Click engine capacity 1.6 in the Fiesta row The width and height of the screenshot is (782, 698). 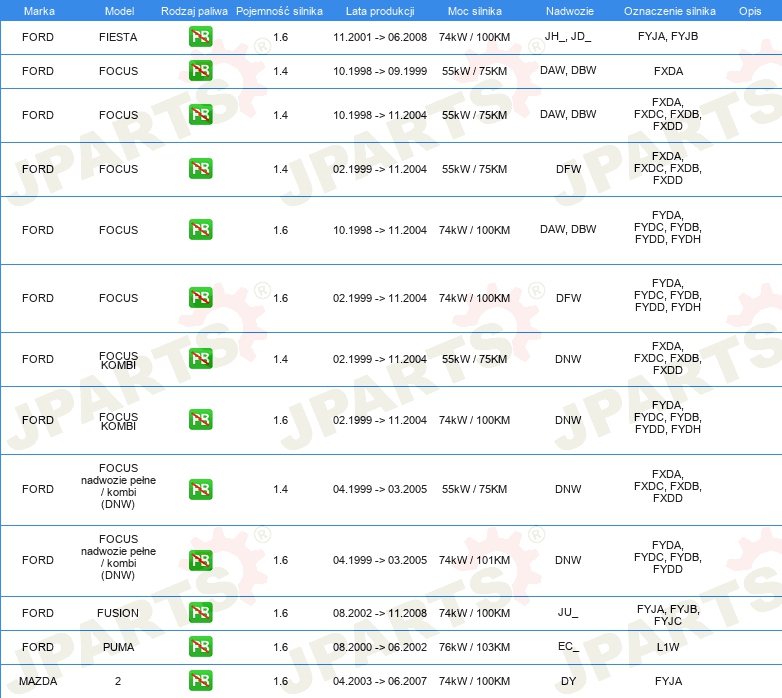coord(281,37)
